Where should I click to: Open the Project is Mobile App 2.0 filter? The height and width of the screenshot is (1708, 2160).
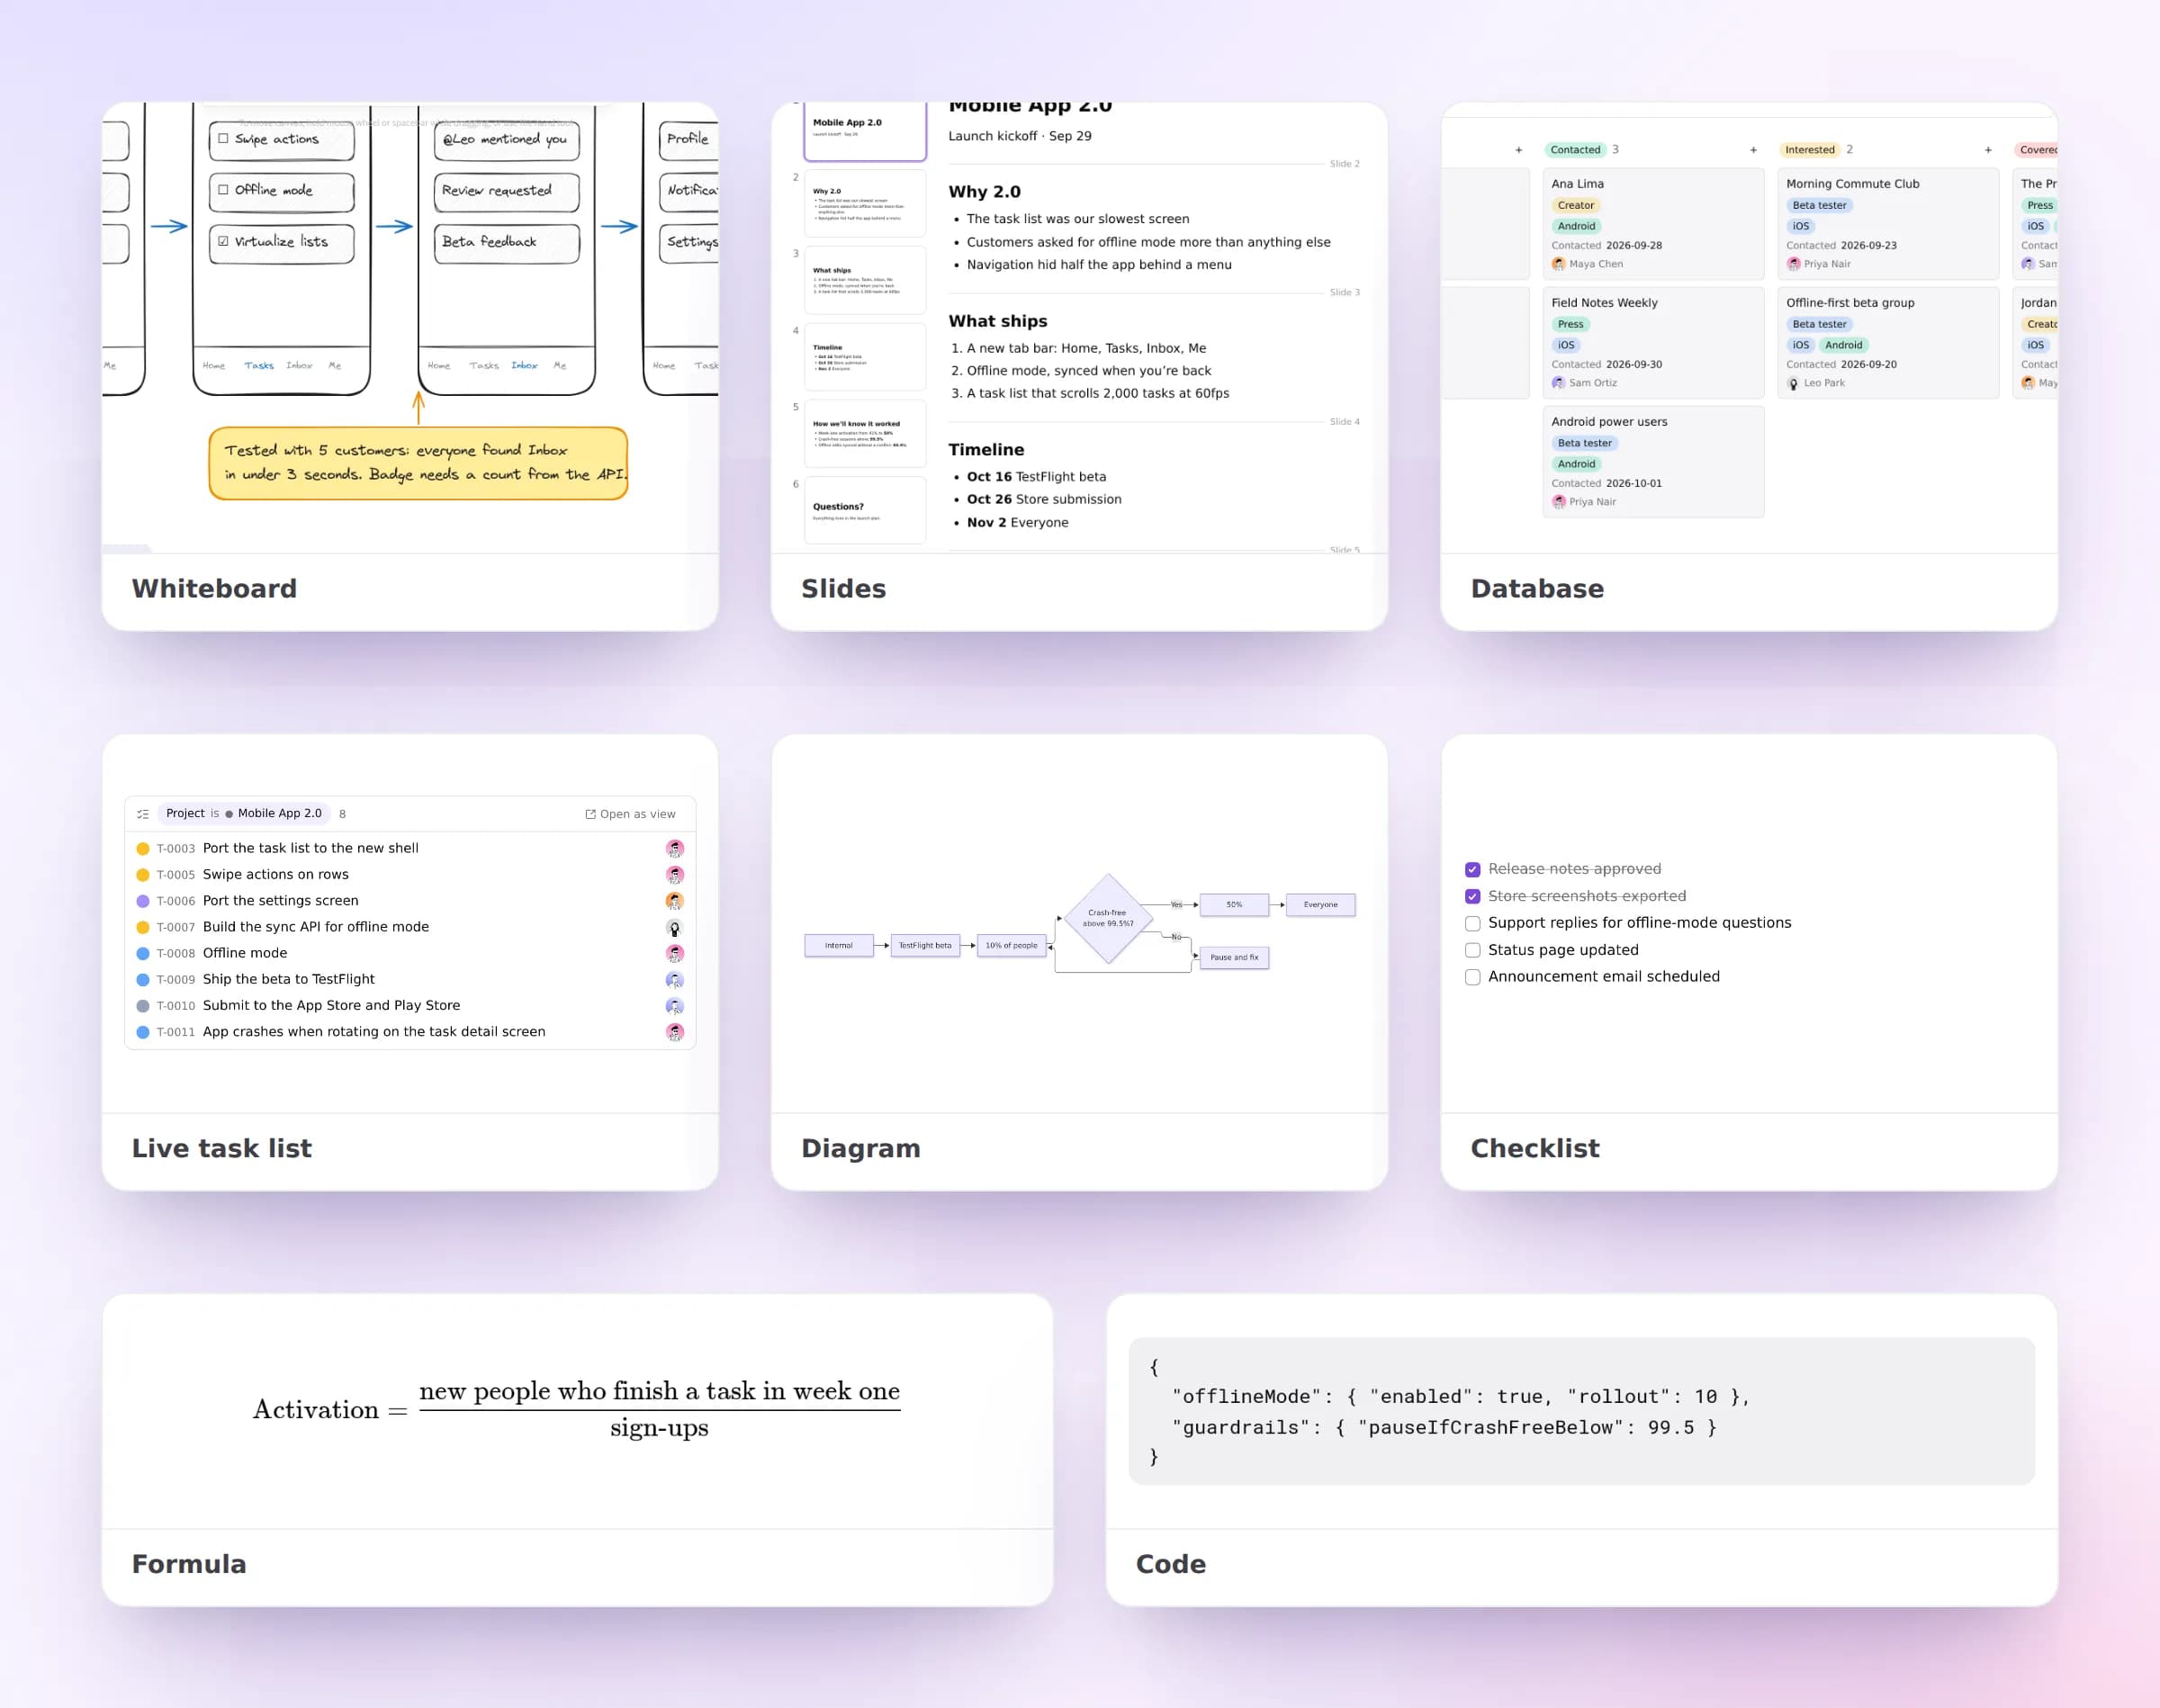point(244,814)
